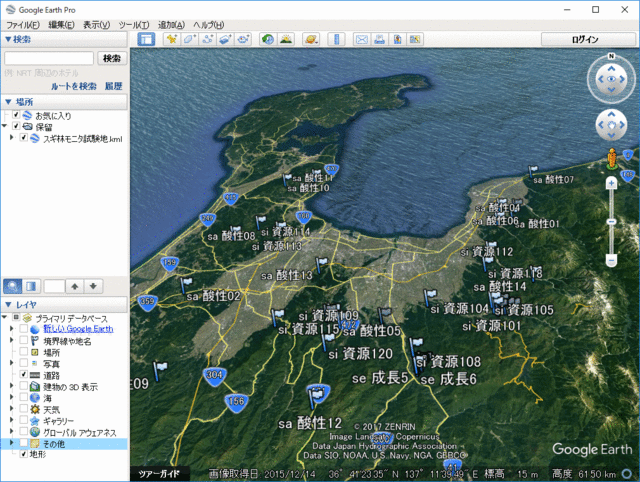Click the ログイン button

[587, 39]
